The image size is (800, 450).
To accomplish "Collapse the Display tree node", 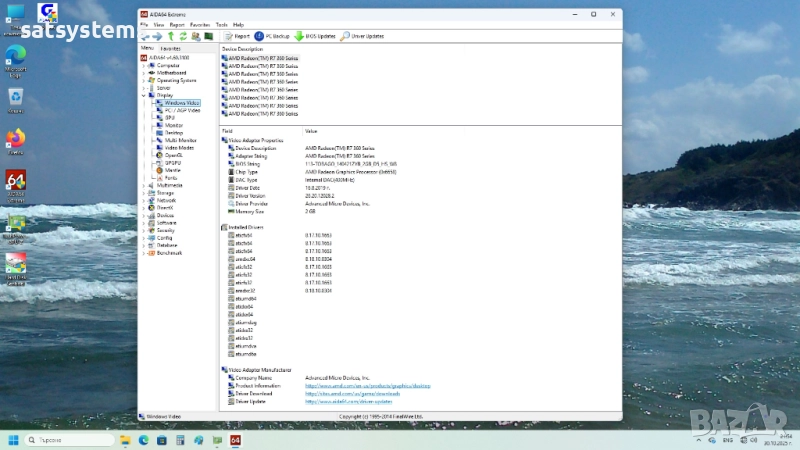I will (143, 95).
